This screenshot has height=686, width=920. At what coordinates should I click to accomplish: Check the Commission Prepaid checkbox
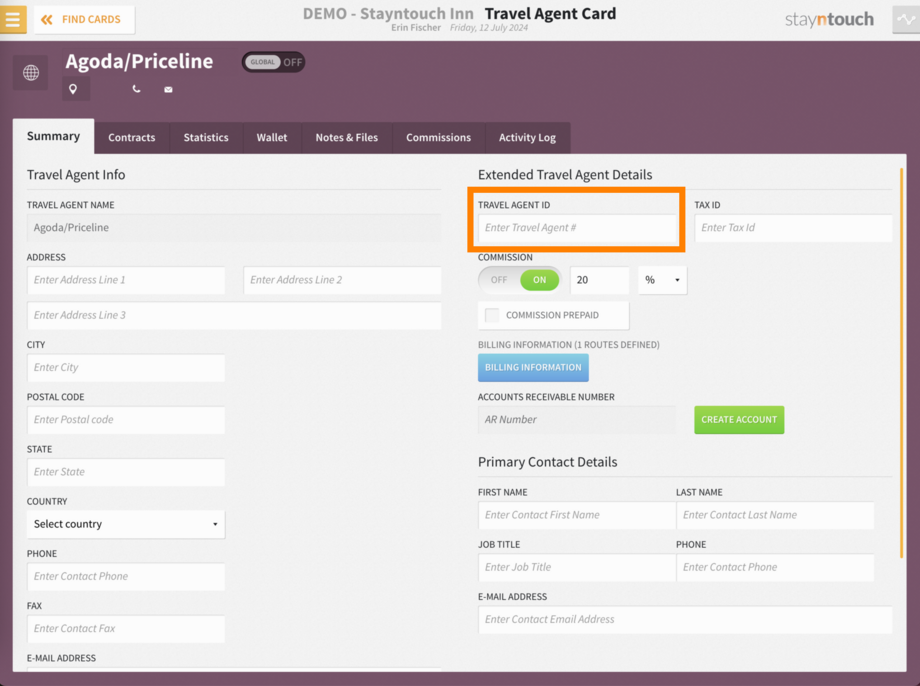pos(492,315)
